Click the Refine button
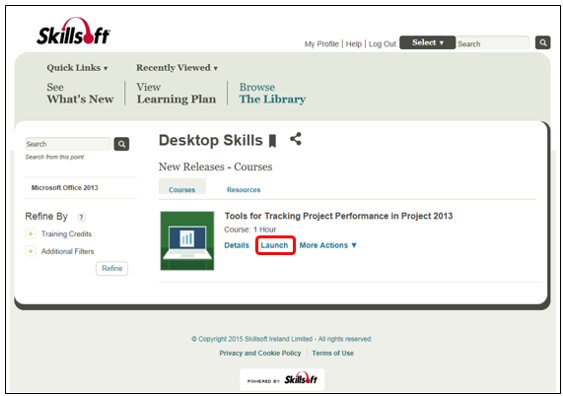Image resolution: width=563 pixels, height=396 pixels. point(112,269)
